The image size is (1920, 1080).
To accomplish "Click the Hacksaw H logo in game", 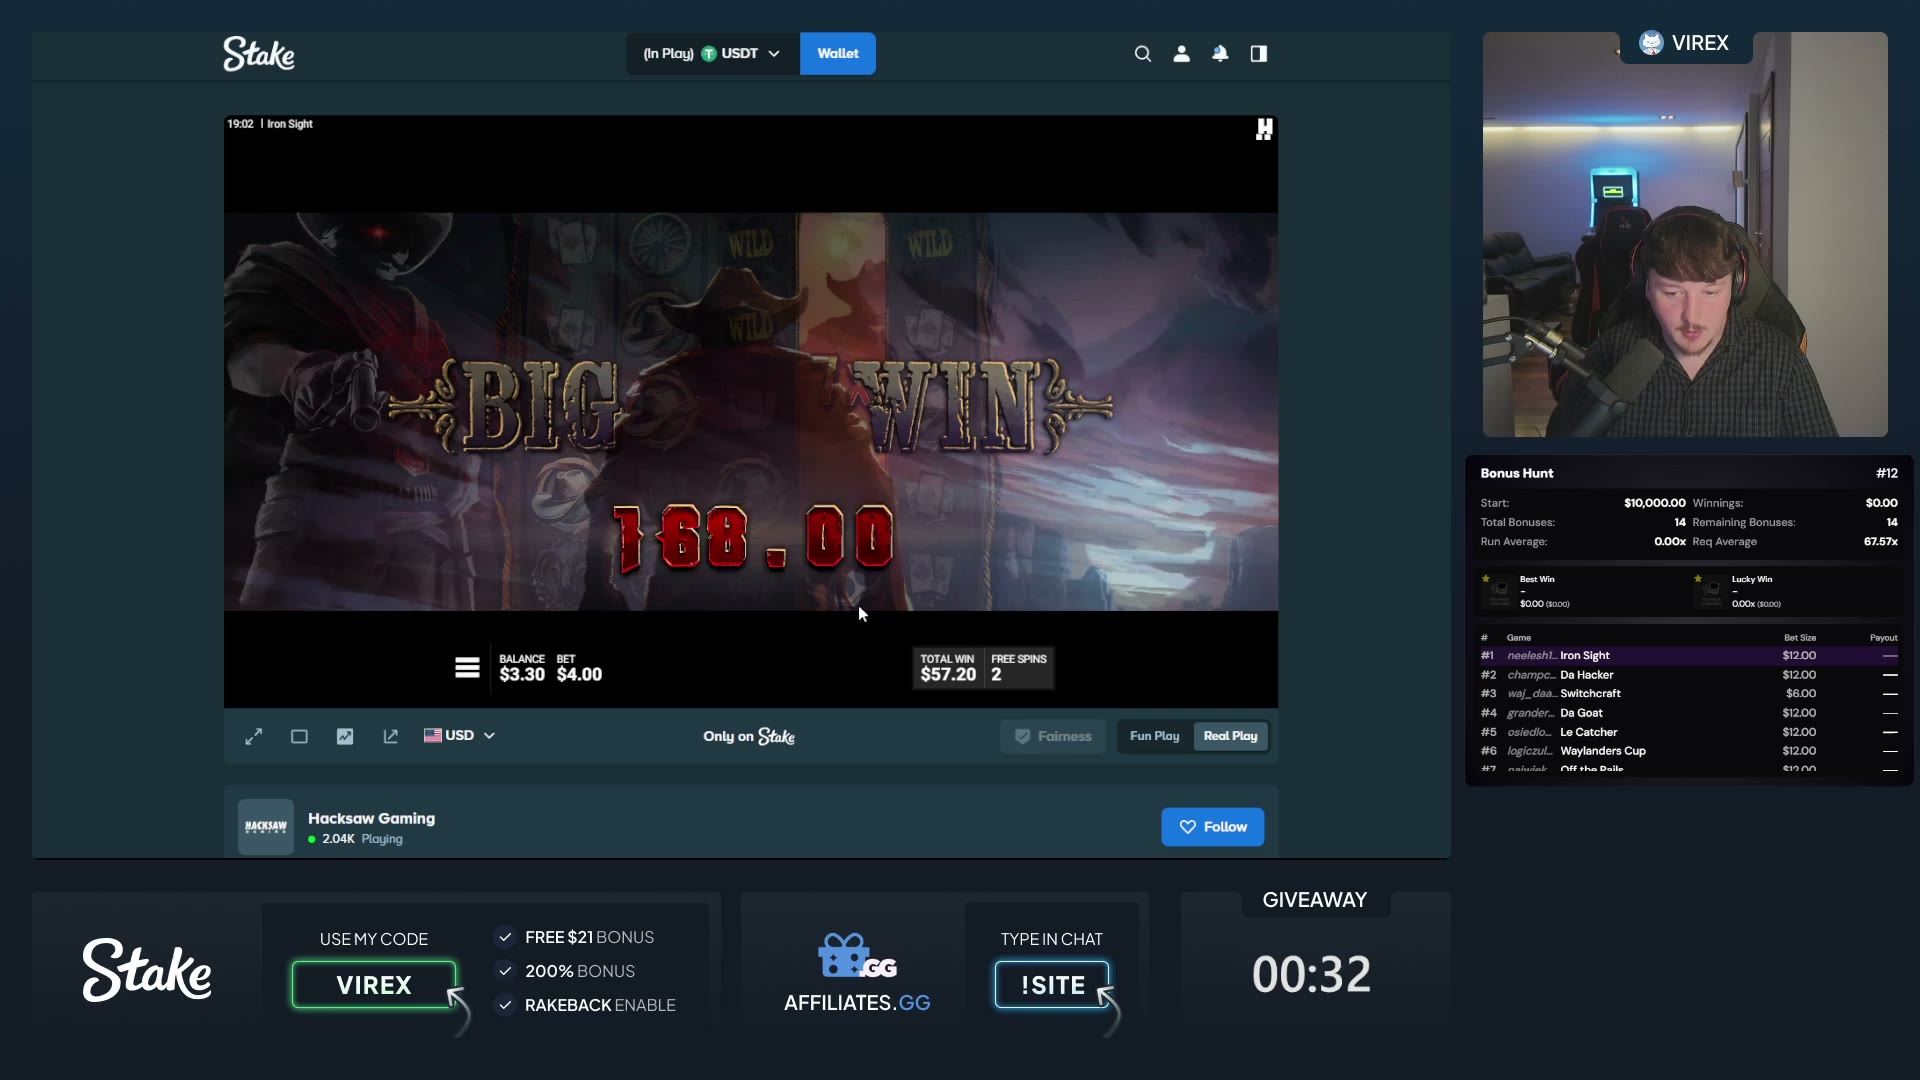I will tap(1264, 129).
